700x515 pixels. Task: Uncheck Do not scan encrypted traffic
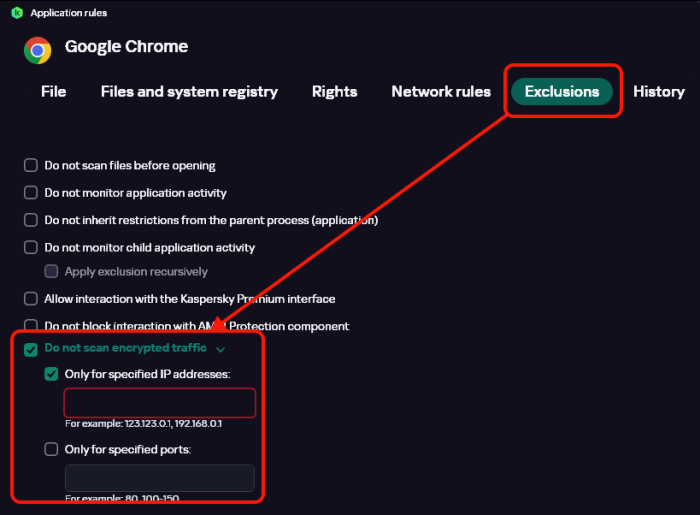click(31, 349)
